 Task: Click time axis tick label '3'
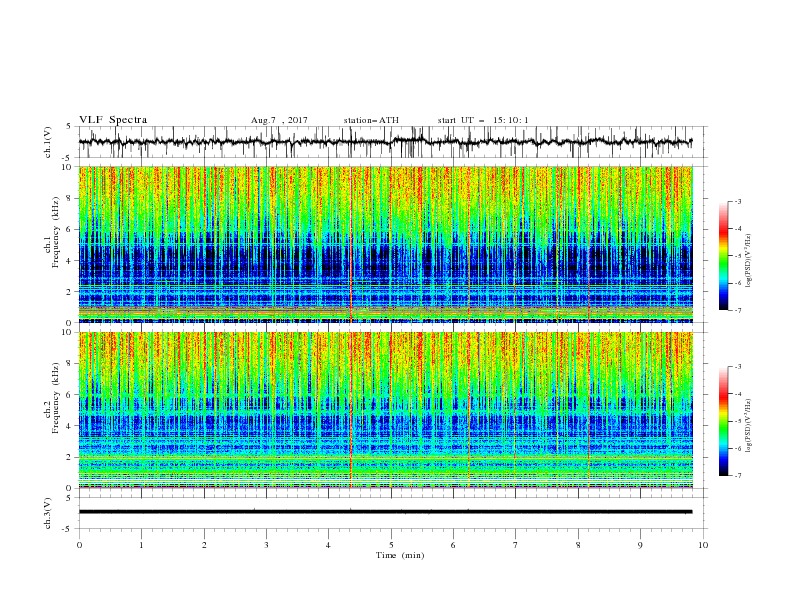266,545
